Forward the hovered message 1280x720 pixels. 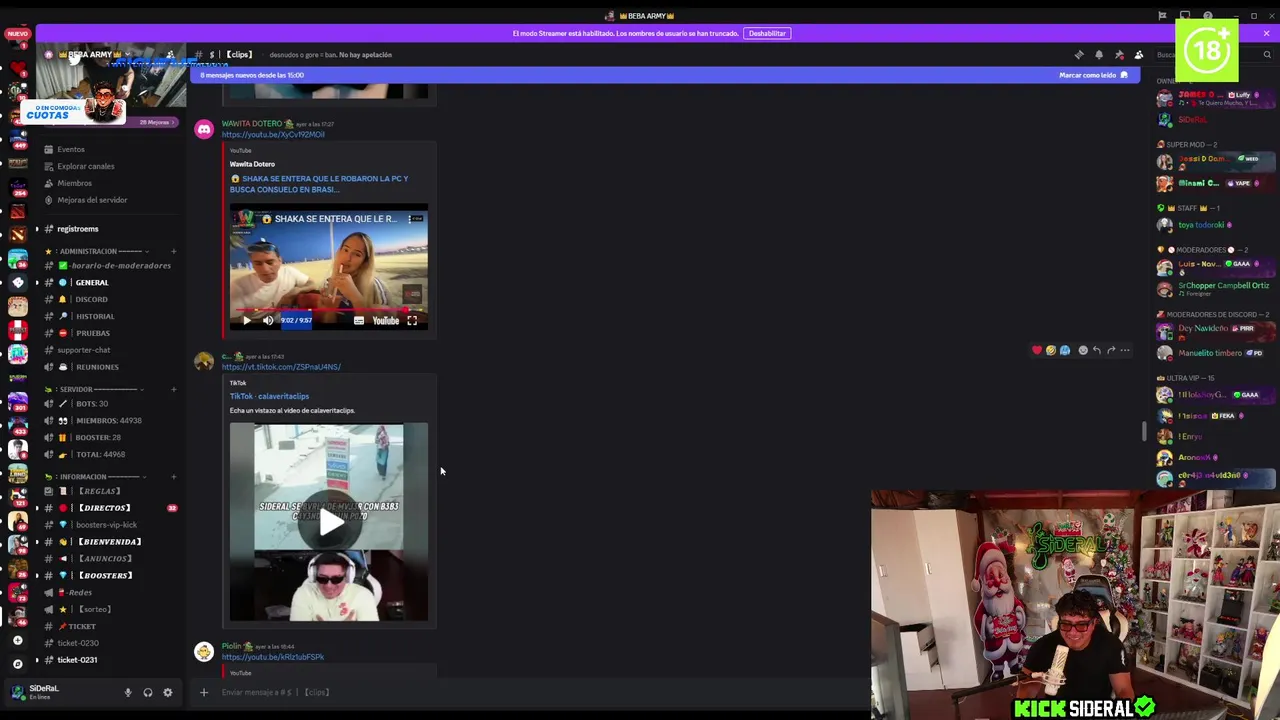tap(1111, 350)
